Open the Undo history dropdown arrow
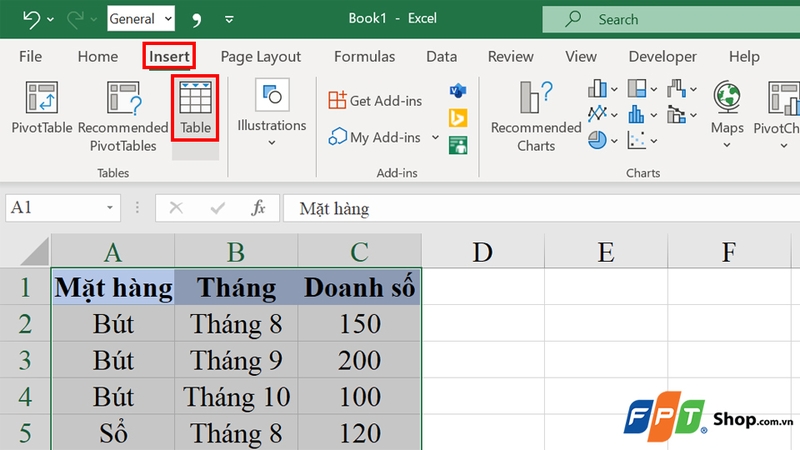This screenshot has height=450, width=800. click(x=51, y=19)
